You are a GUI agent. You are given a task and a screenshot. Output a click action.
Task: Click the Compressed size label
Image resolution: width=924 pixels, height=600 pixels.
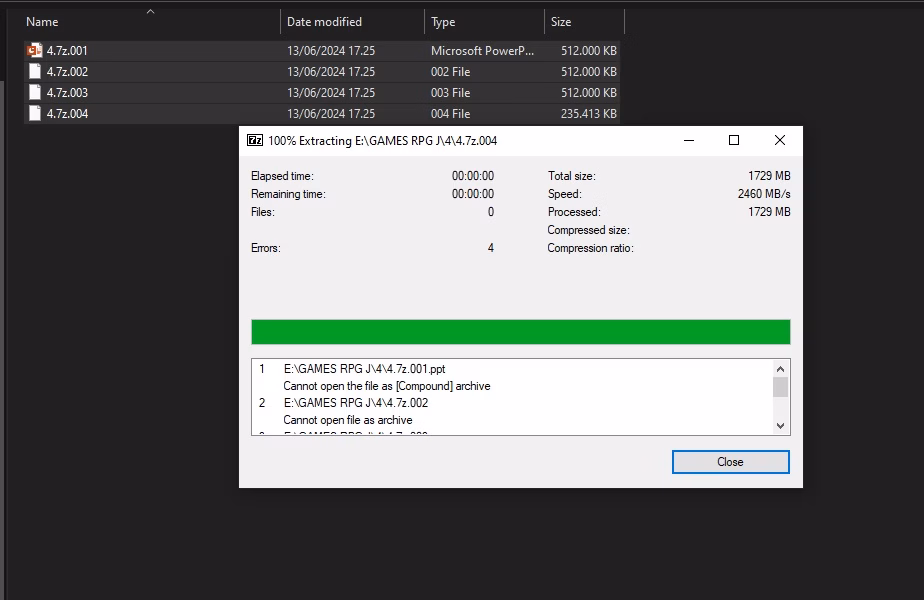(588, 230)
